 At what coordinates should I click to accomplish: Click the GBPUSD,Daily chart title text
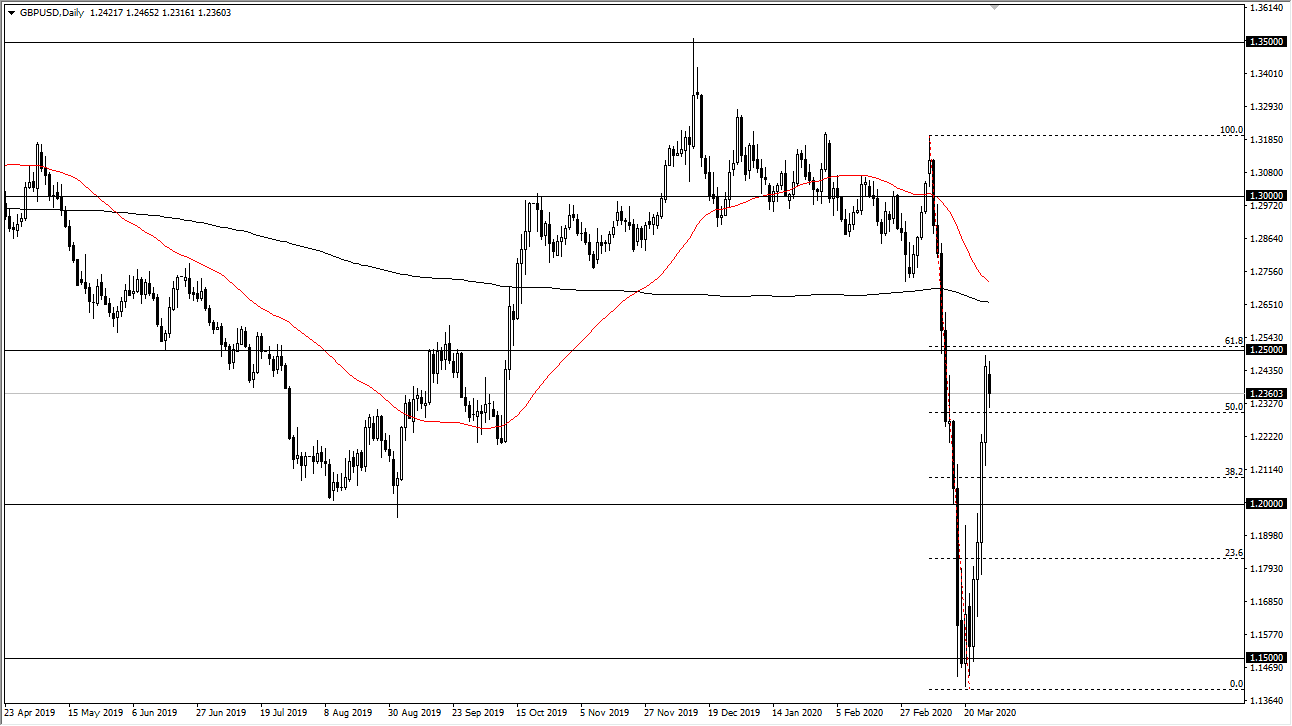51,12
